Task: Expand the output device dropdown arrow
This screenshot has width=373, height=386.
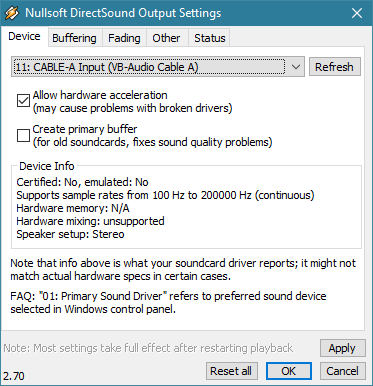Action: pyautogui.click(x=295, y=67)
